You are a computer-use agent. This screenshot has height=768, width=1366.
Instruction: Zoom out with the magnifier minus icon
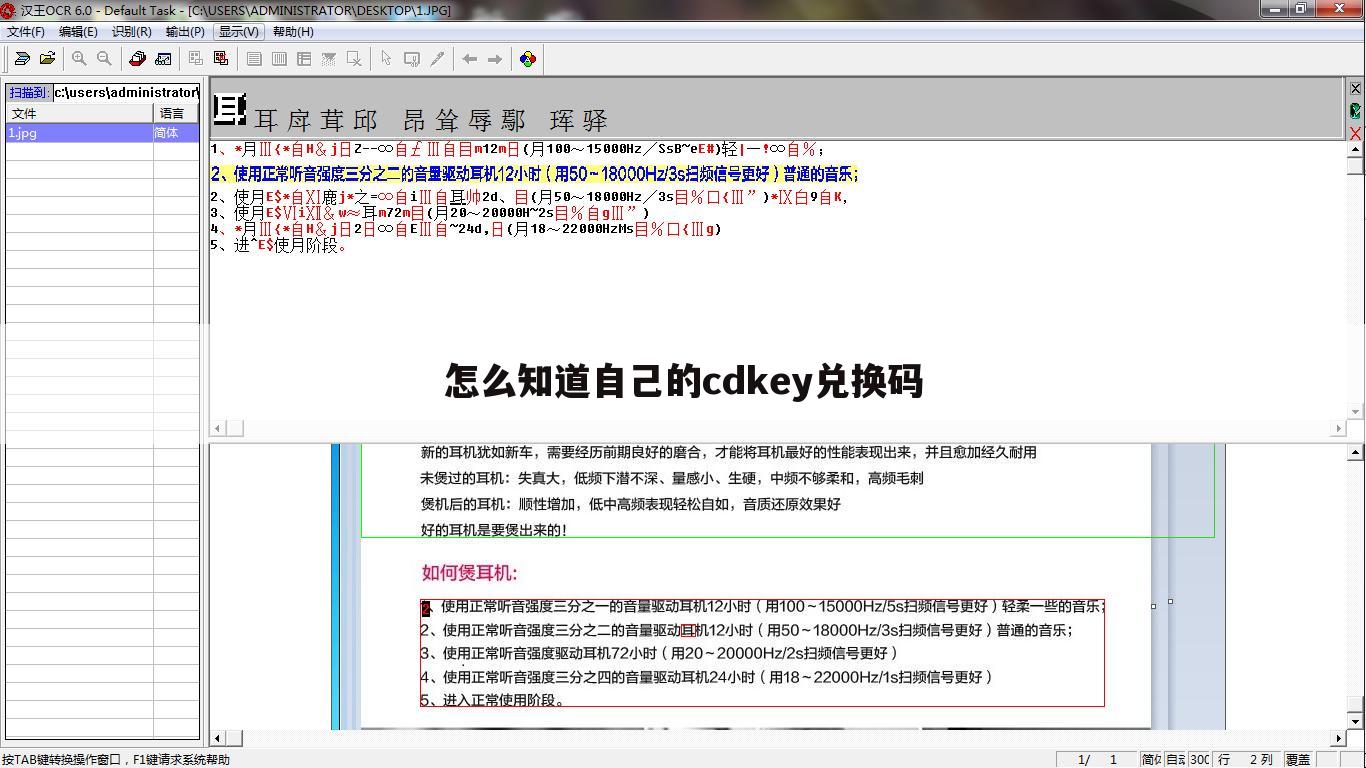104,59
